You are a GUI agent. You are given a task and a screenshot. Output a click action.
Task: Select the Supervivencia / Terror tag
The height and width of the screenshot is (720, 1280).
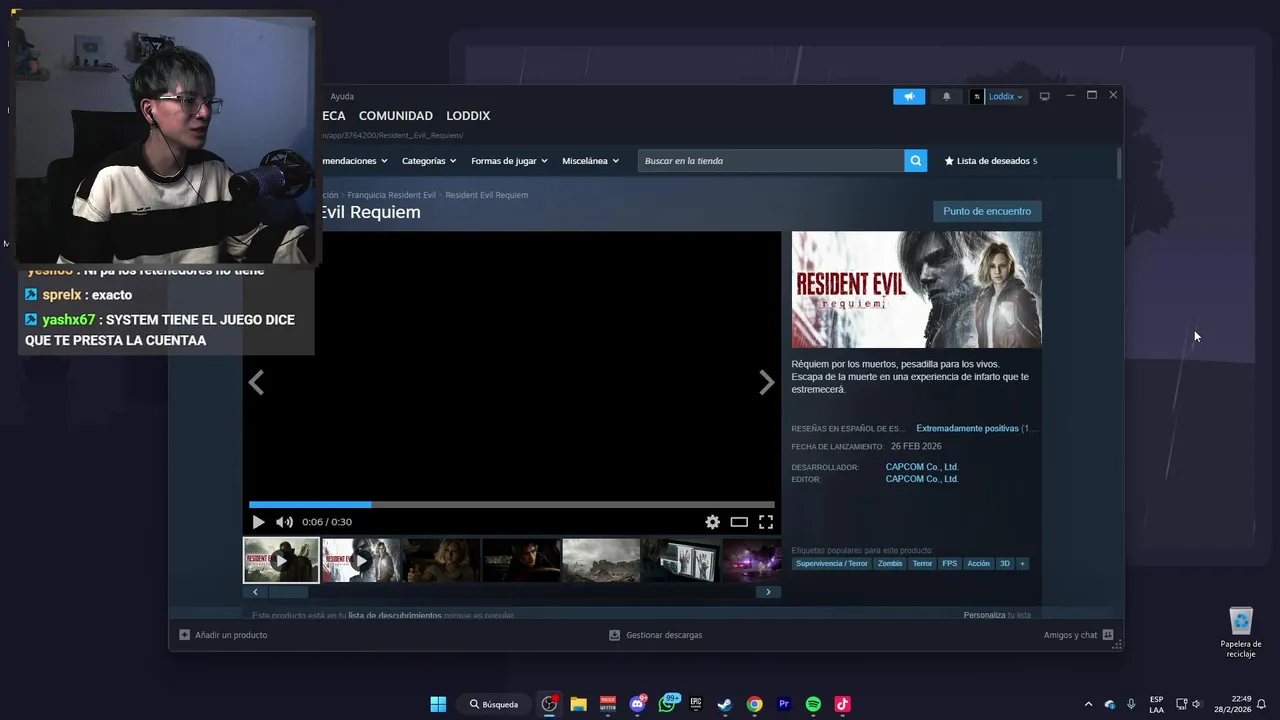point(832,564)
